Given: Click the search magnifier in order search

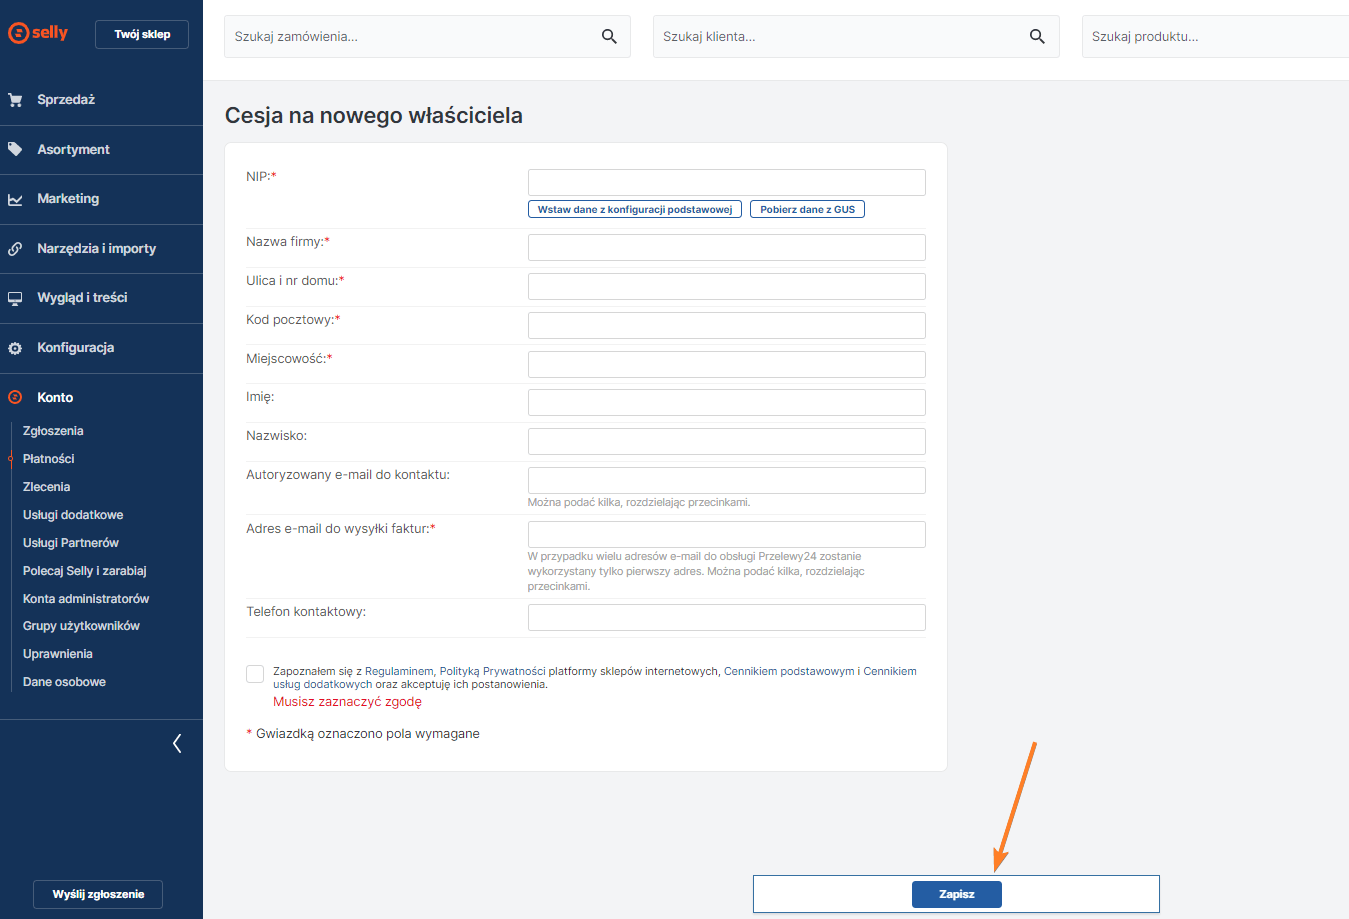Looking at the screenshot, I should 609,37.
